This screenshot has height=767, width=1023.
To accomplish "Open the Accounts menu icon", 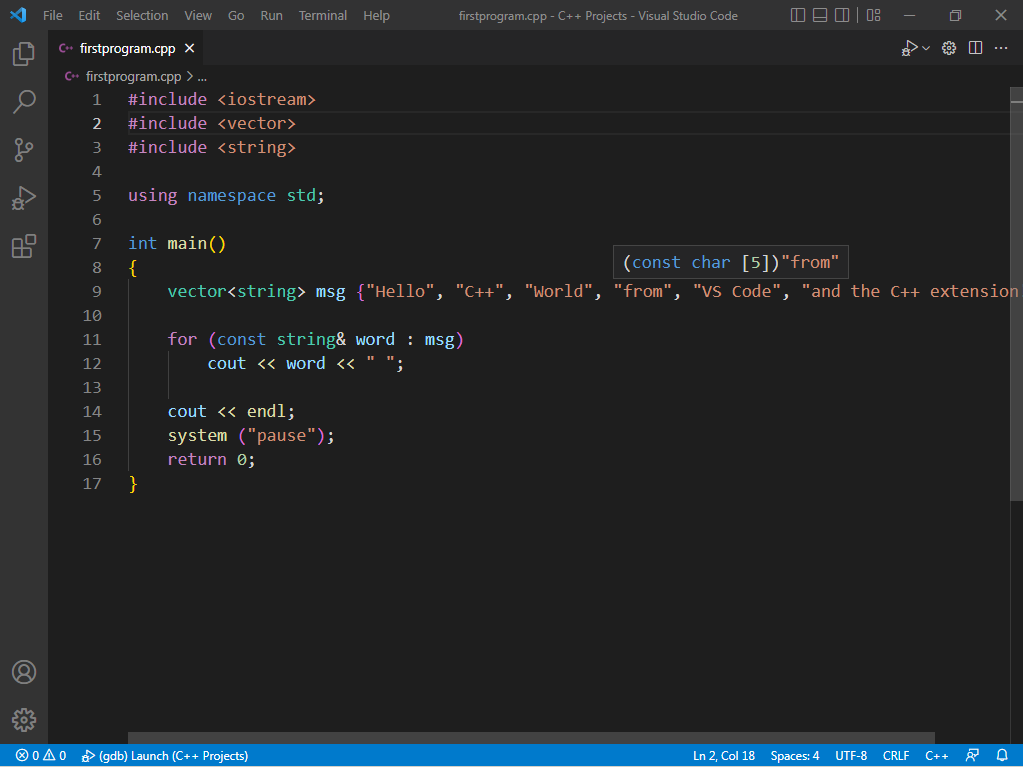I will pyautogui.click(x=23, y=672).
